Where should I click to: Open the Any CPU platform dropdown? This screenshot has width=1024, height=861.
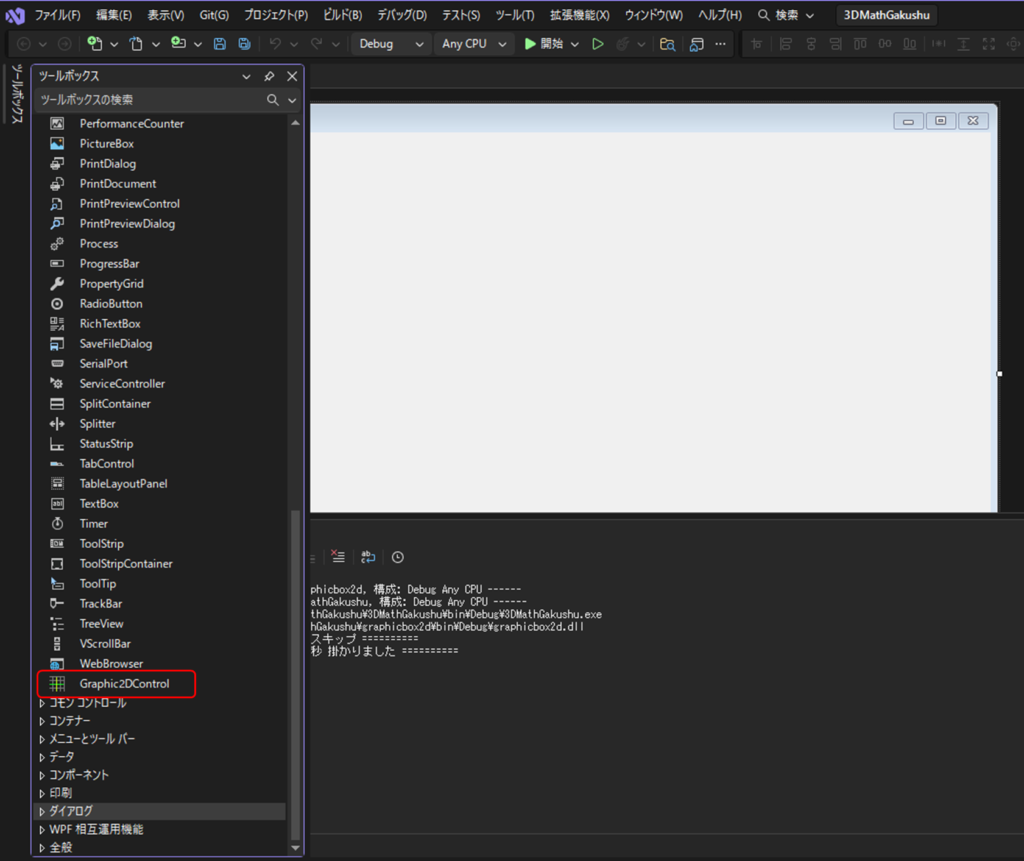coord(475,44)
